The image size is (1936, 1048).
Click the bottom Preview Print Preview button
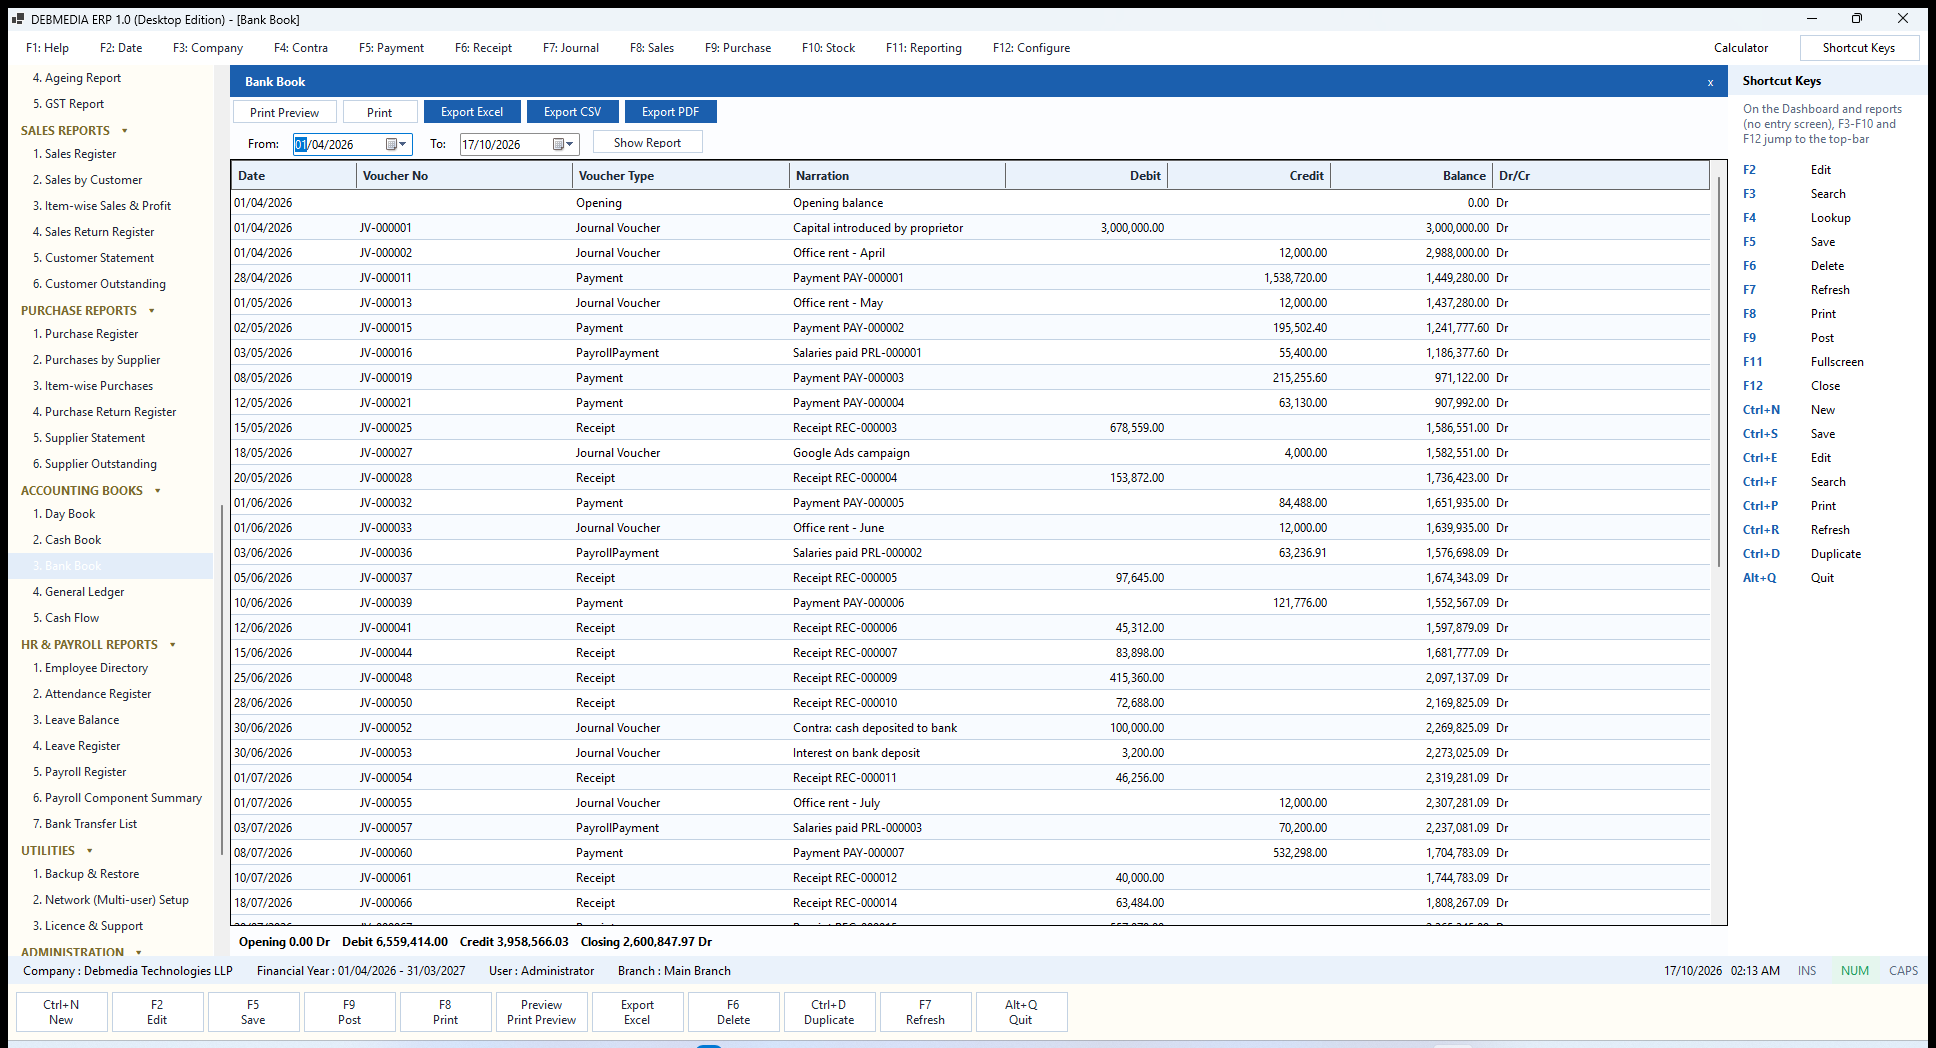click(x=541, y=1012)
